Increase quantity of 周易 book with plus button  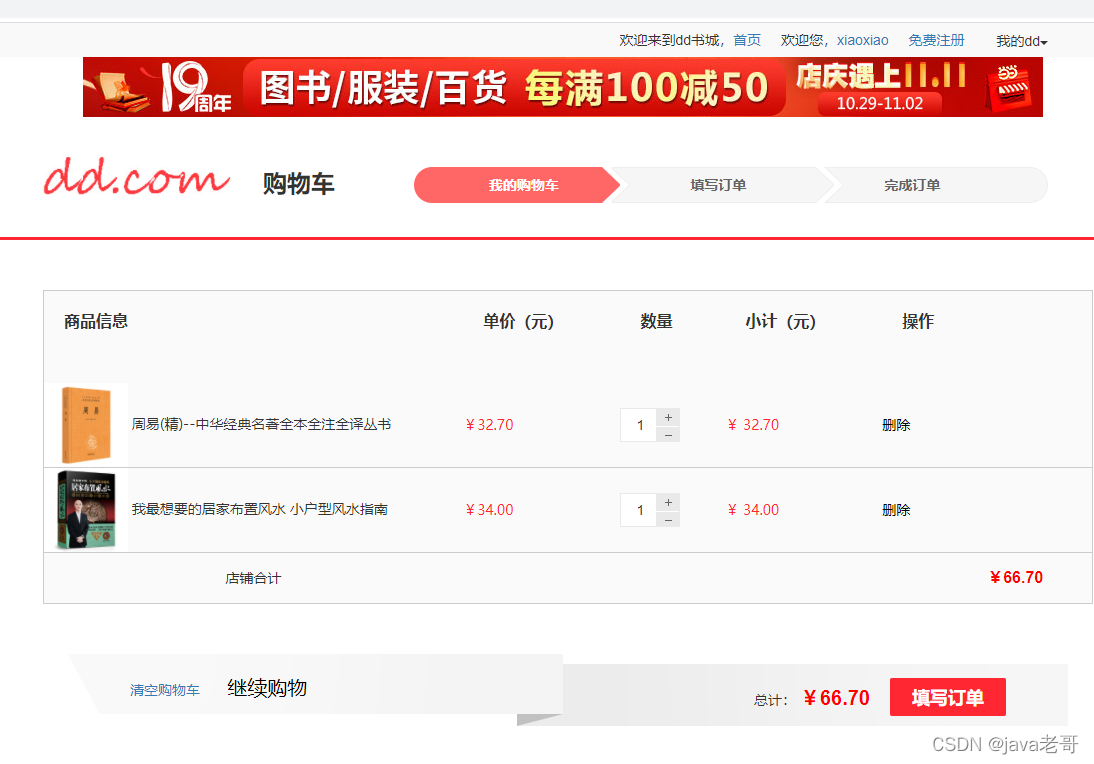coord(668,416)
